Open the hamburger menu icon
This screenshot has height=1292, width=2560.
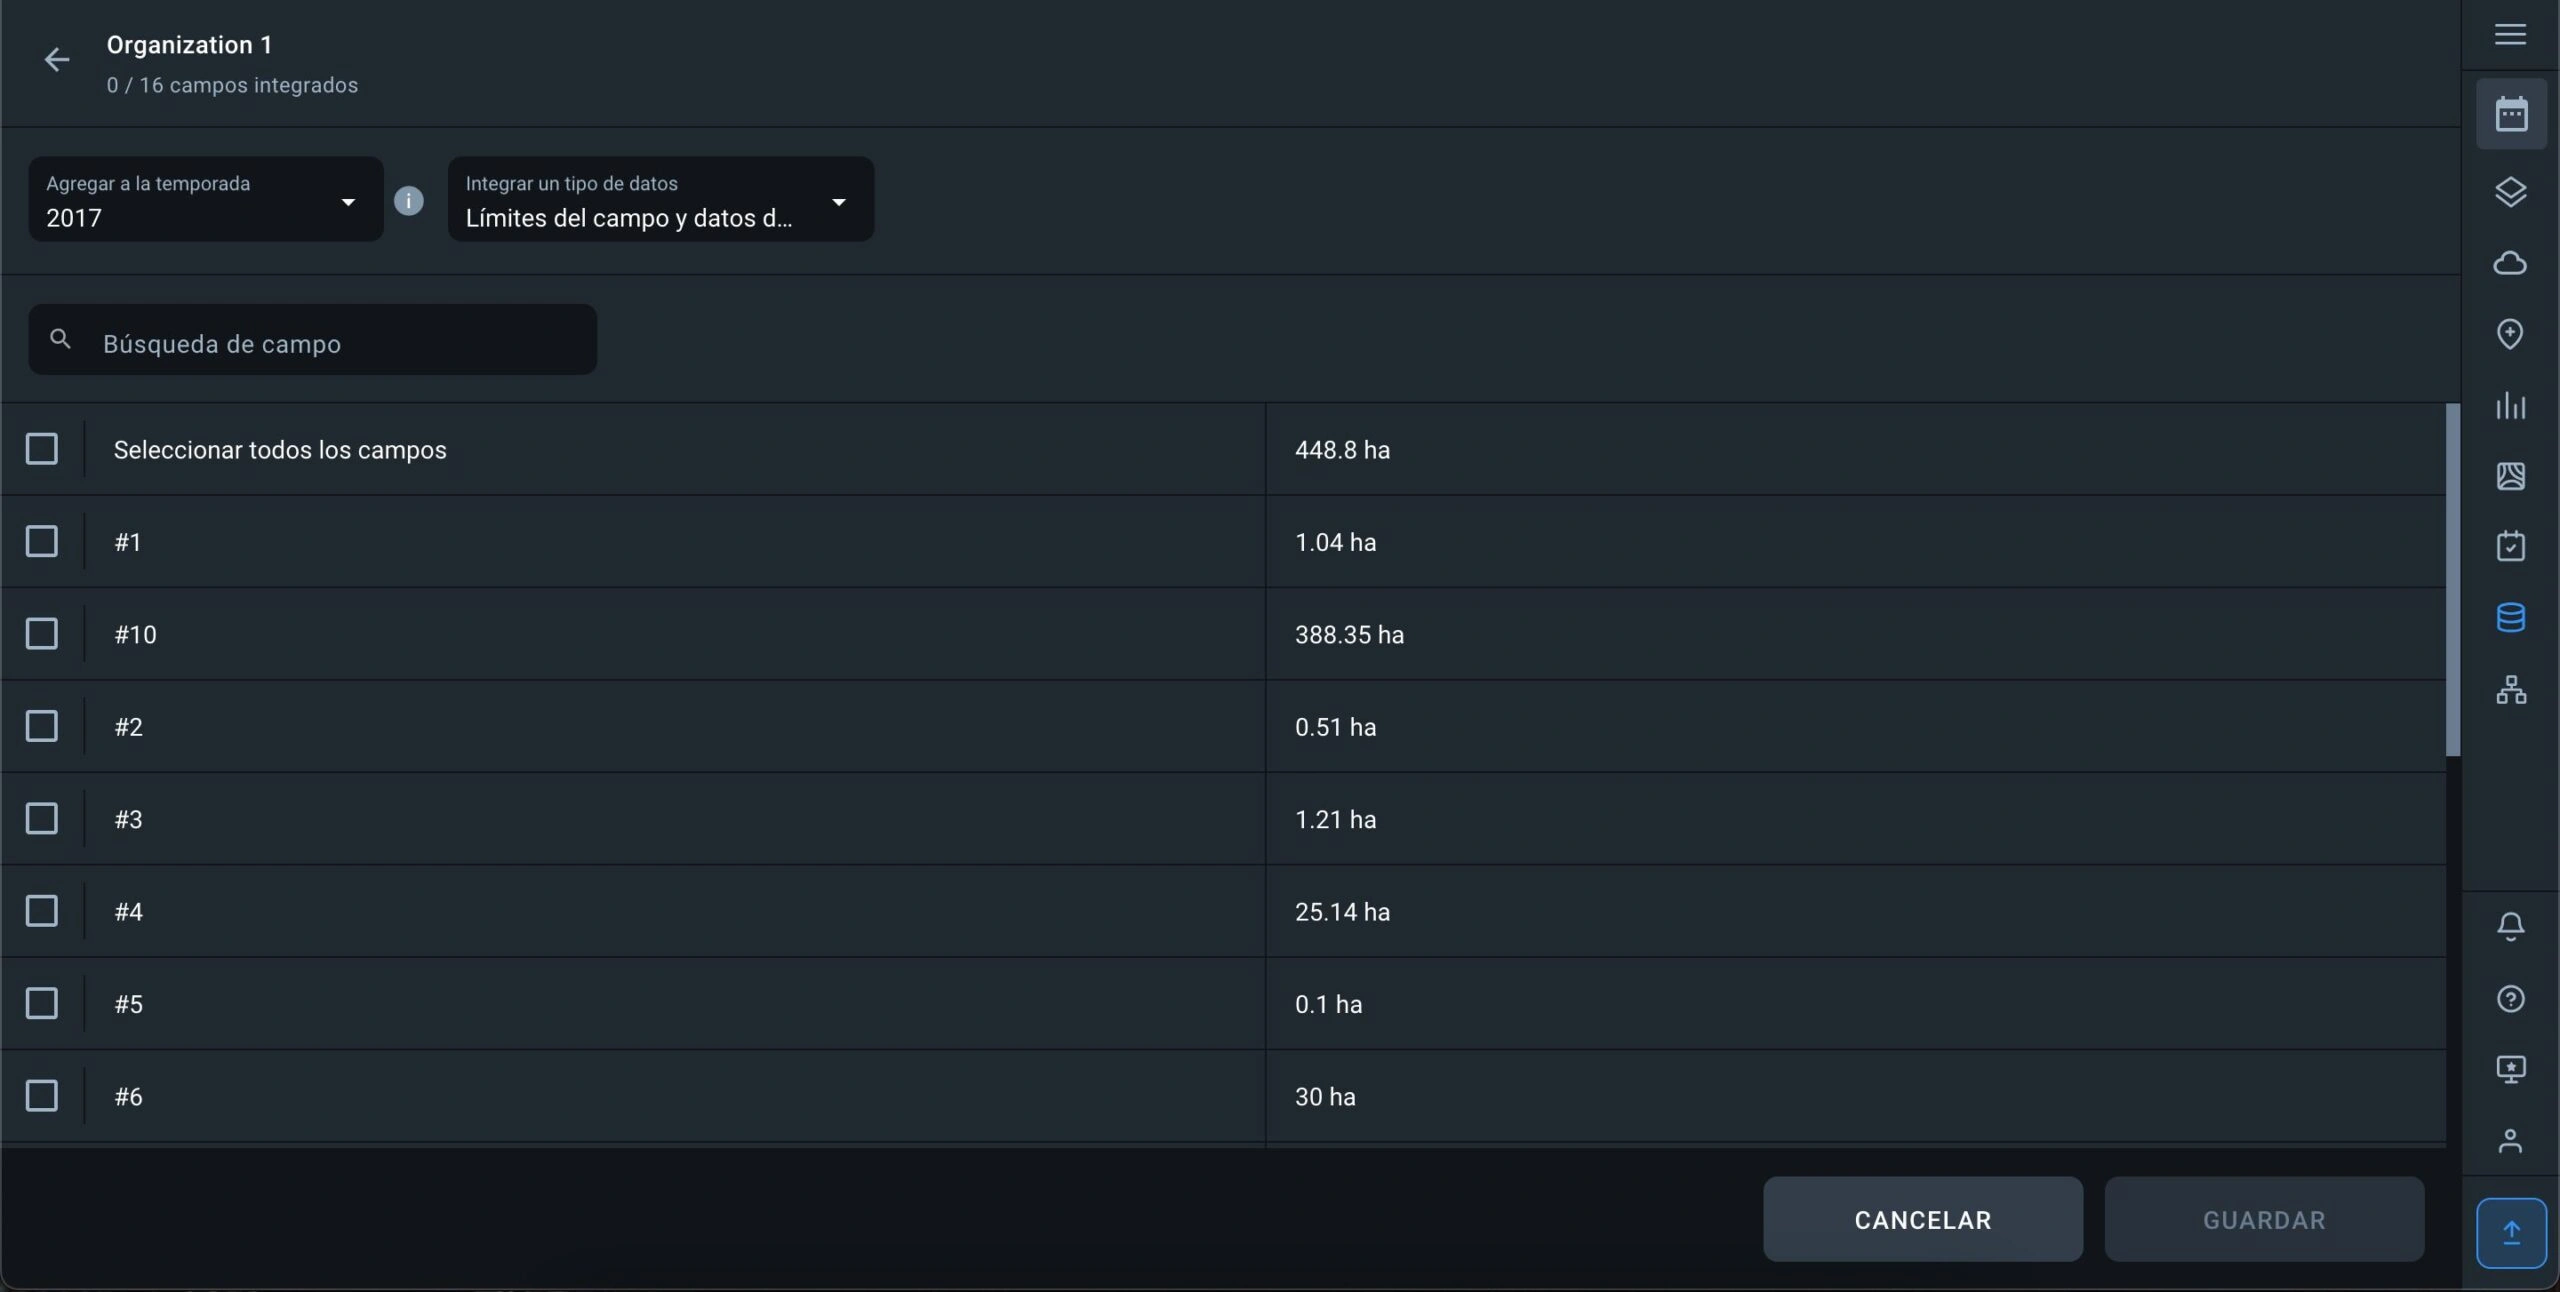click(x=2510, y=35)
